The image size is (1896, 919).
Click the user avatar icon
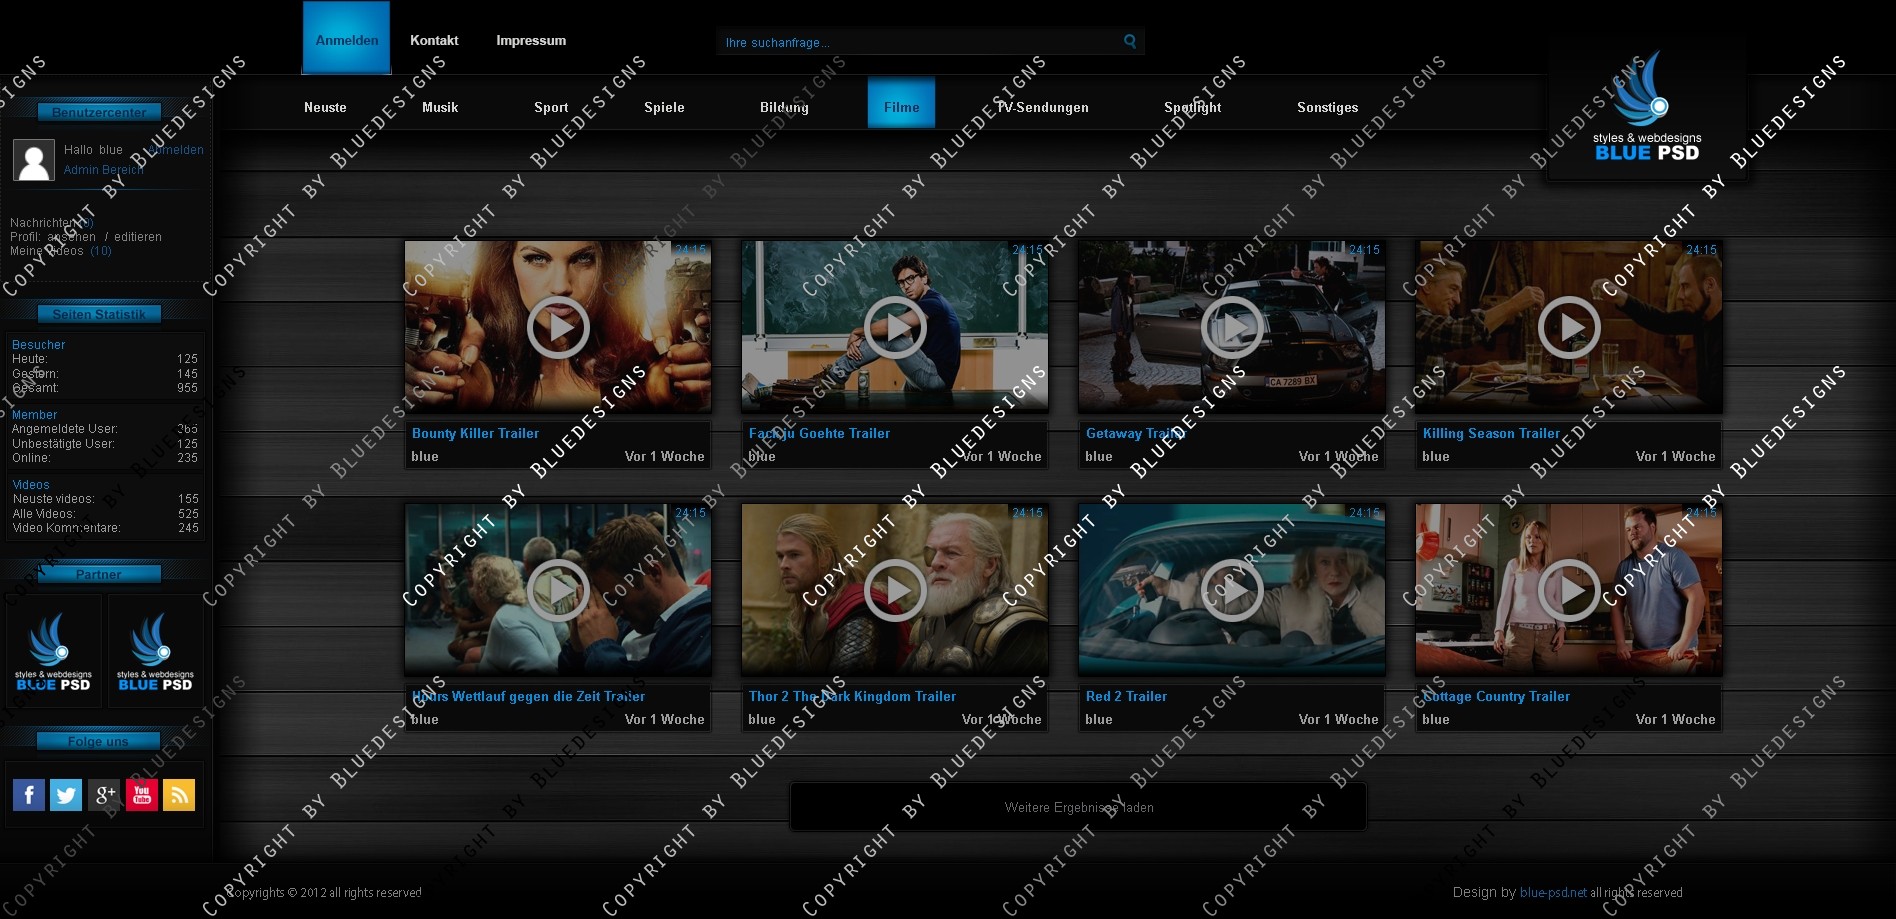34,160
